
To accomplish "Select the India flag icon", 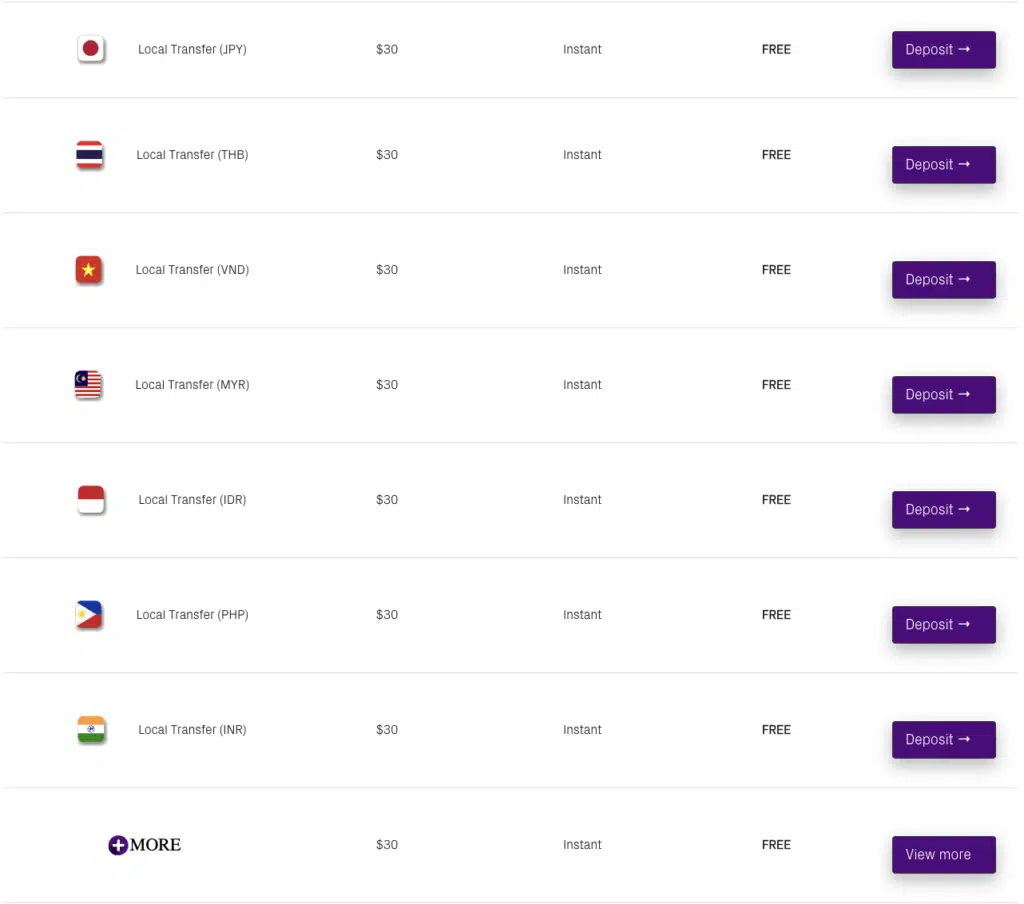I will click(91, 730).
